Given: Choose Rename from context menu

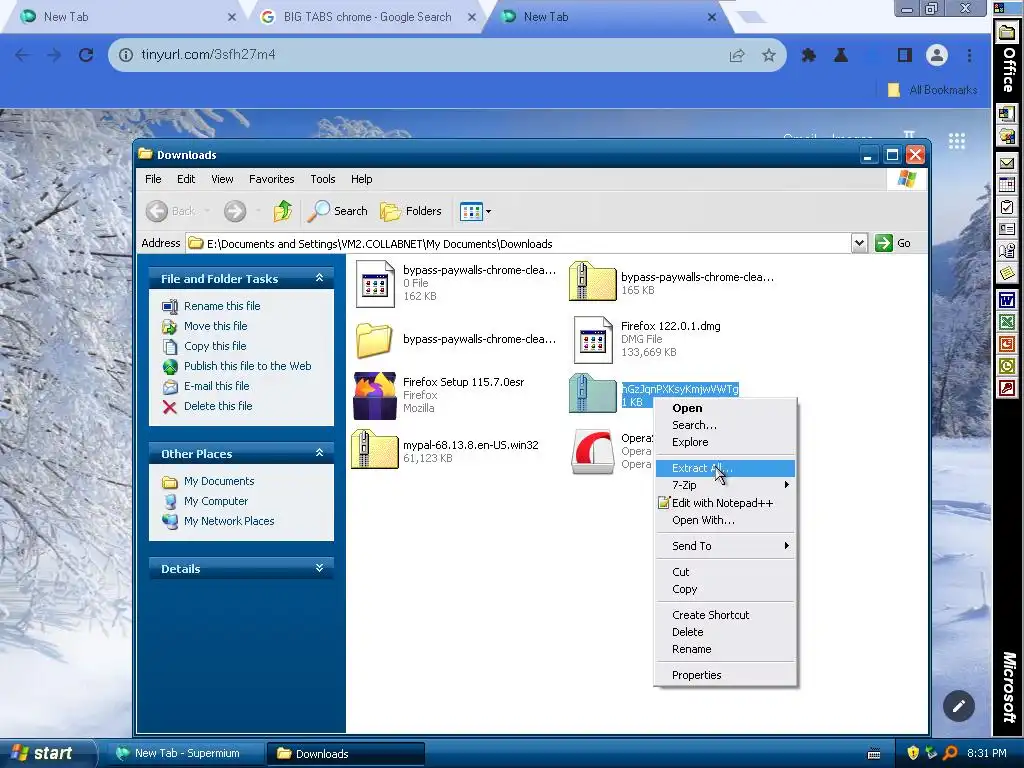Looking at the screenshot, I should pyautogui.click(x=725, y=649).
